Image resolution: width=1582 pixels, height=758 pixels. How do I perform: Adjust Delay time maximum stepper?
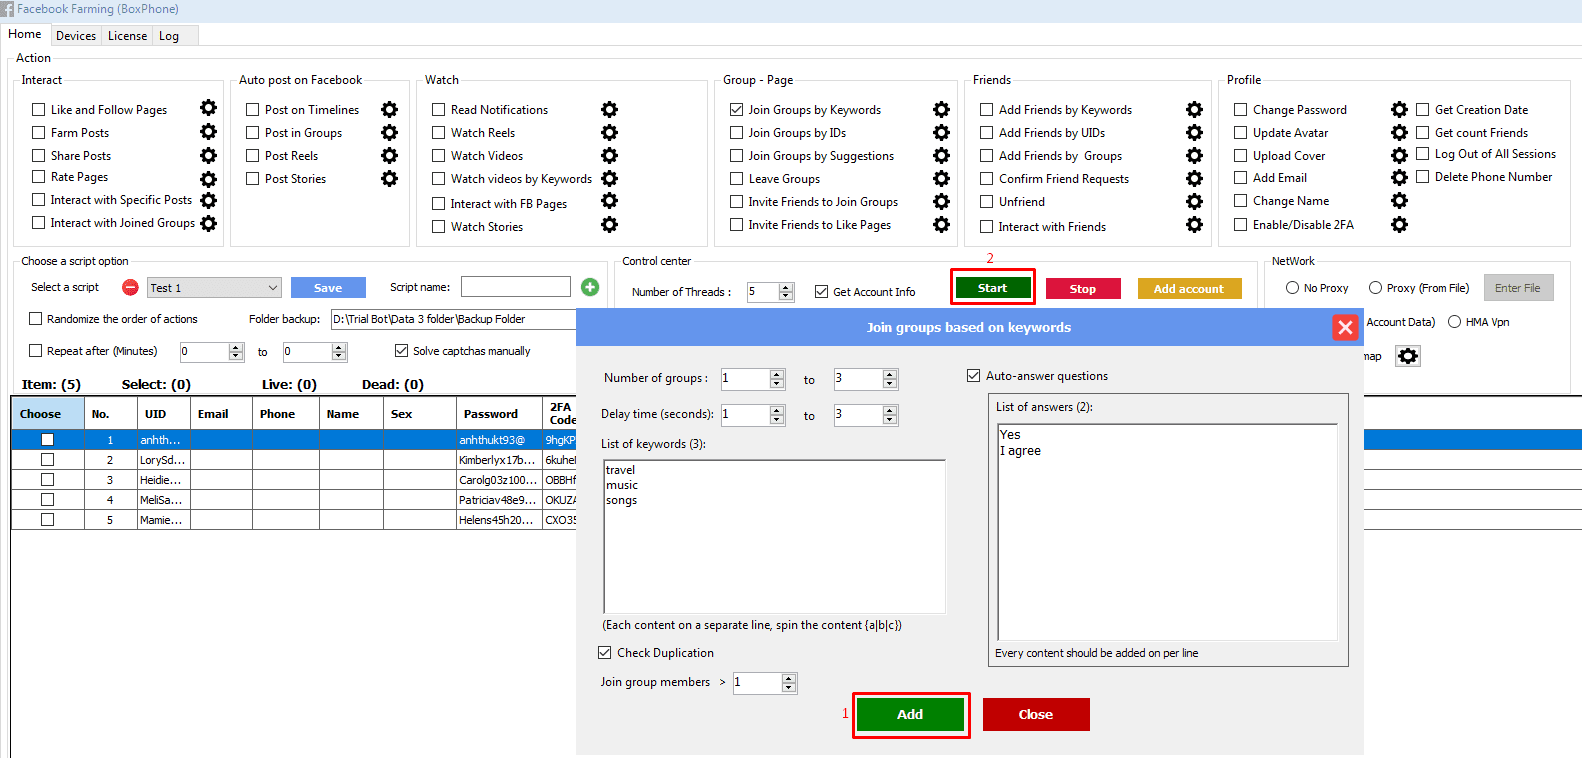coord(890,414)
